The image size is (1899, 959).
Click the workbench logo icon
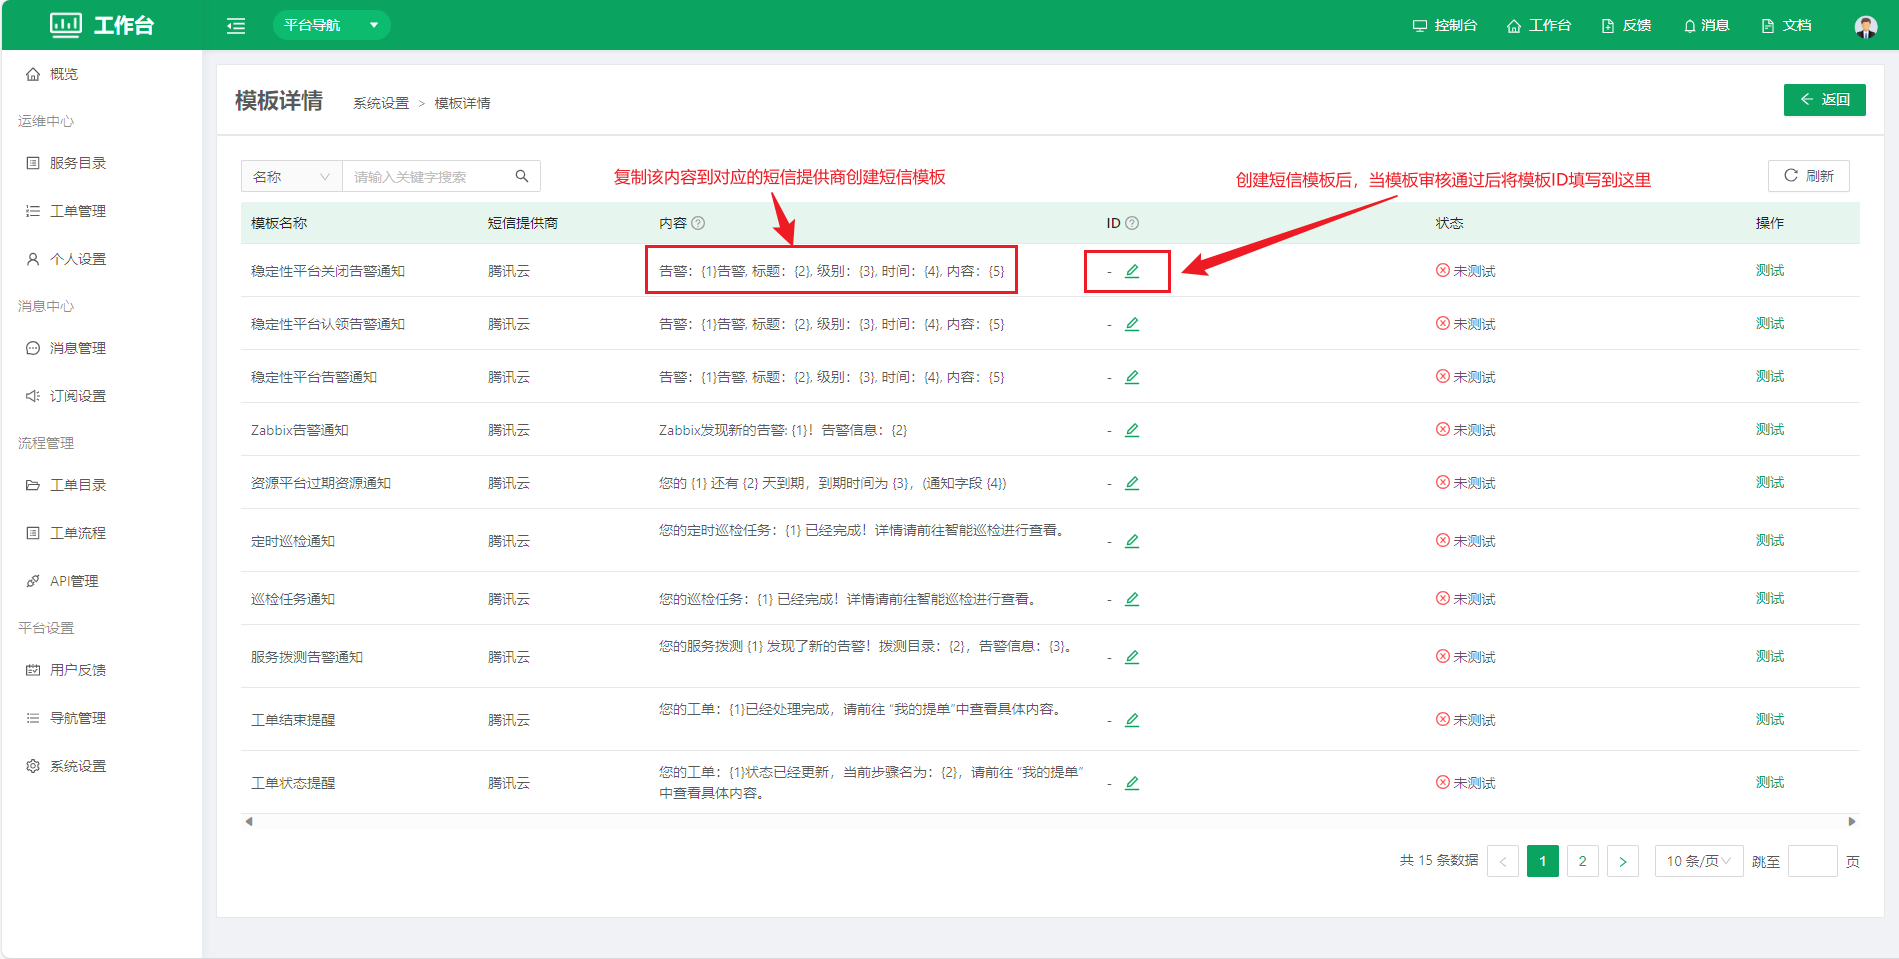tap(66, 25)
